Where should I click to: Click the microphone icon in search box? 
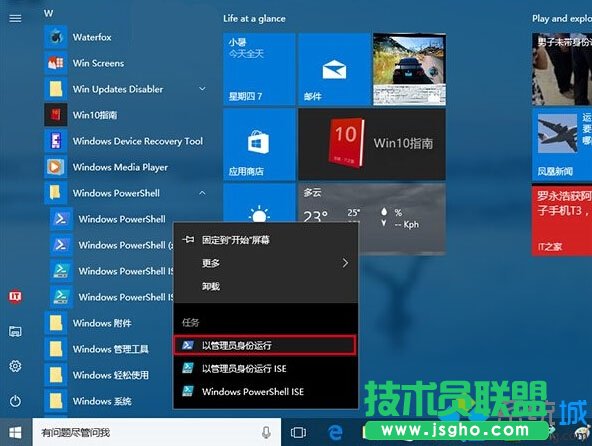click(x=266, y=432)
